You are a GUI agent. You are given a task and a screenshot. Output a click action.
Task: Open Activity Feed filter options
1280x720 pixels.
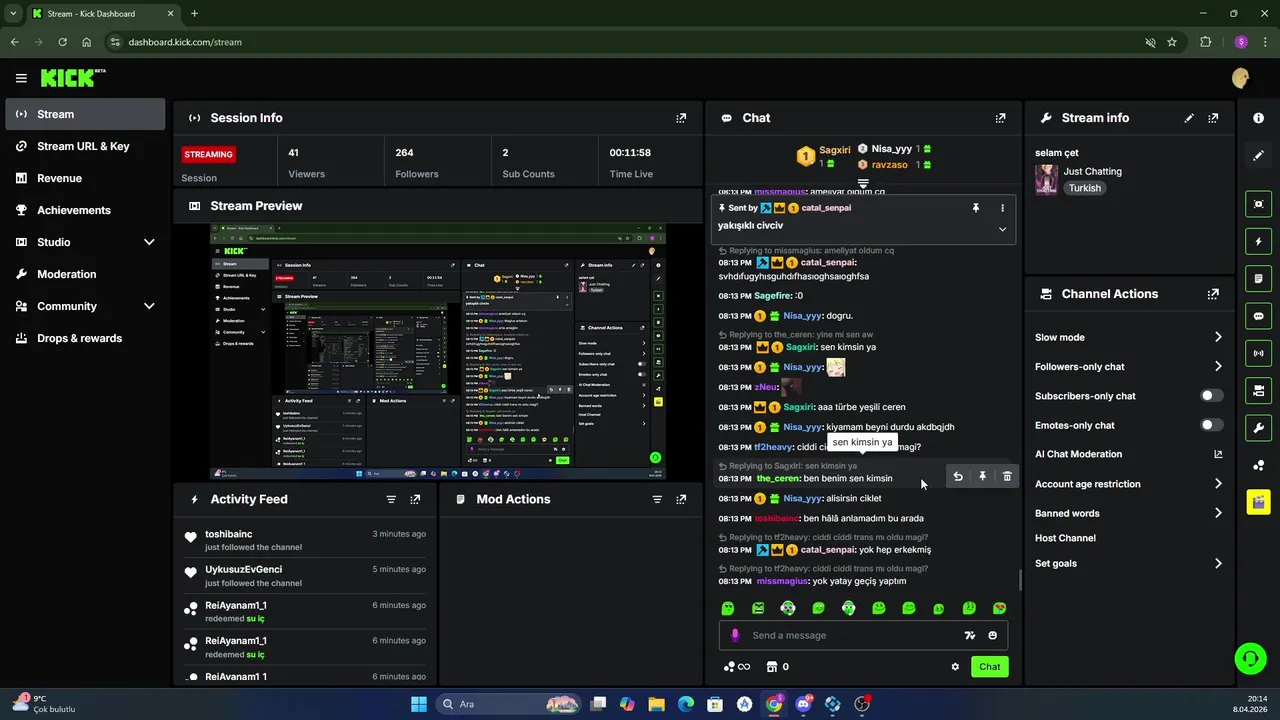click(x=391, y=499)
